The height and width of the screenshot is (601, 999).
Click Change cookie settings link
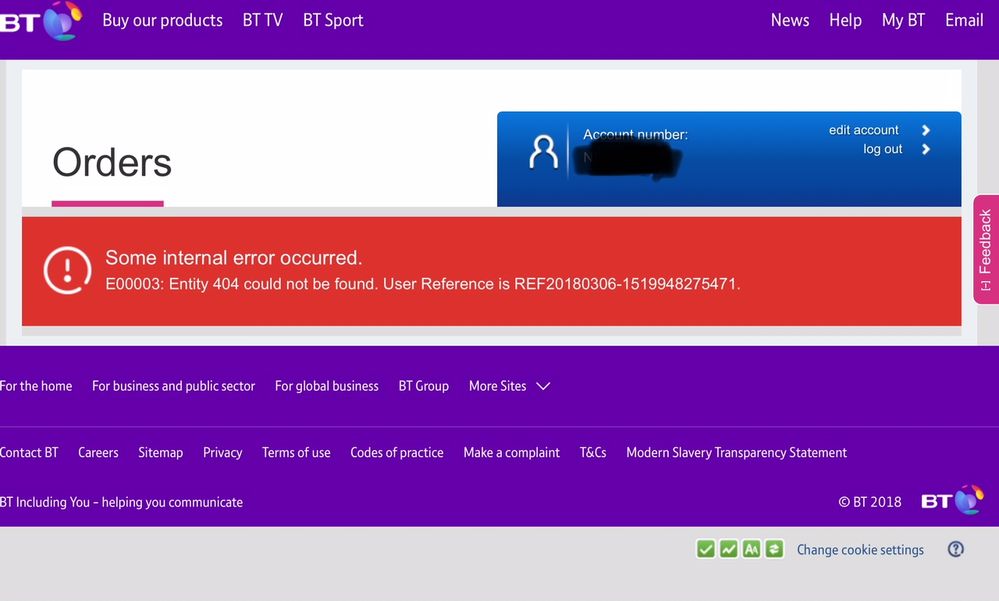pos(860,550)
